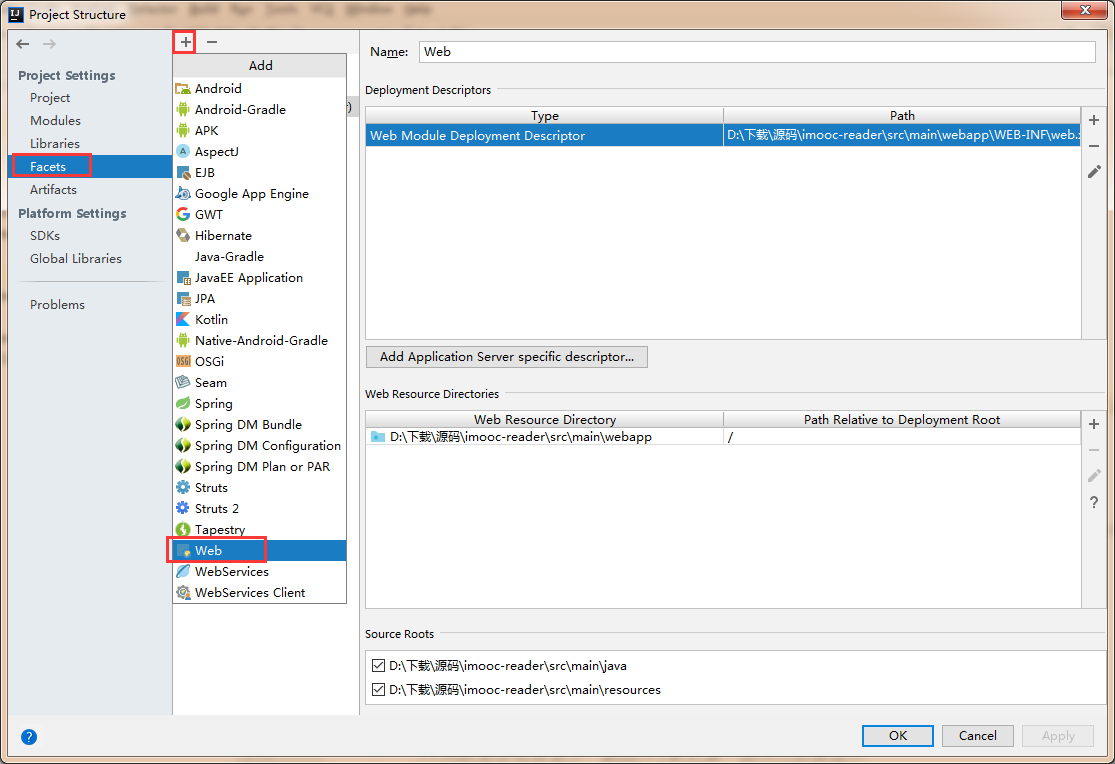Click the Name input field

point(757,52)
